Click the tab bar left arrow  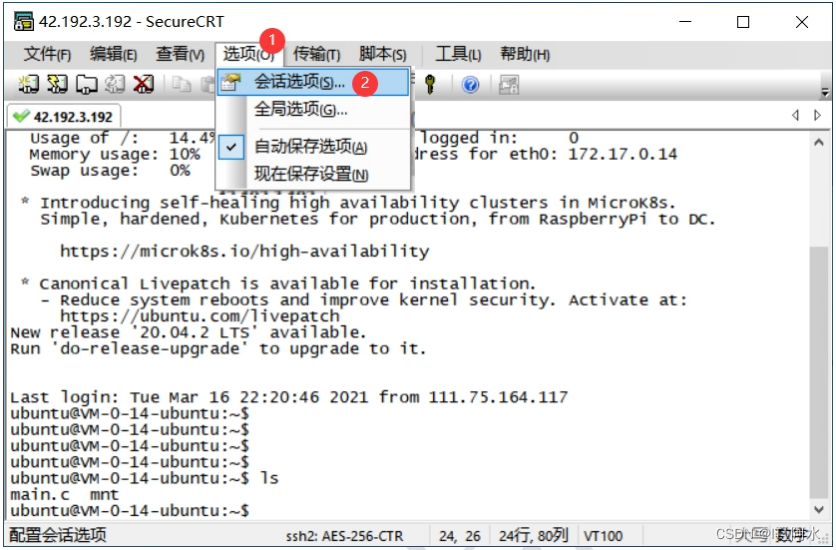click(x=795, y=115)
